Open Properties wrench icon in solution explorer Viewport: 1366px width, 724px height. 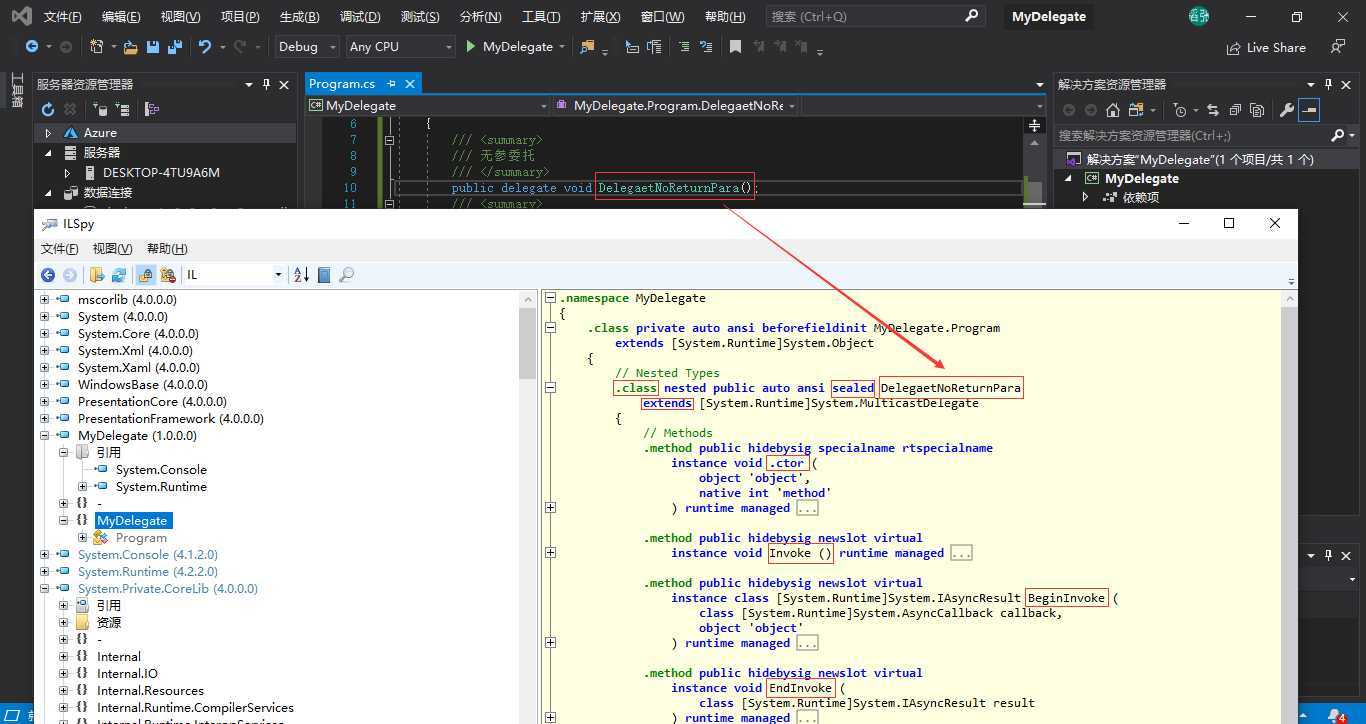pyautogui.click(x=1287, y=110)
